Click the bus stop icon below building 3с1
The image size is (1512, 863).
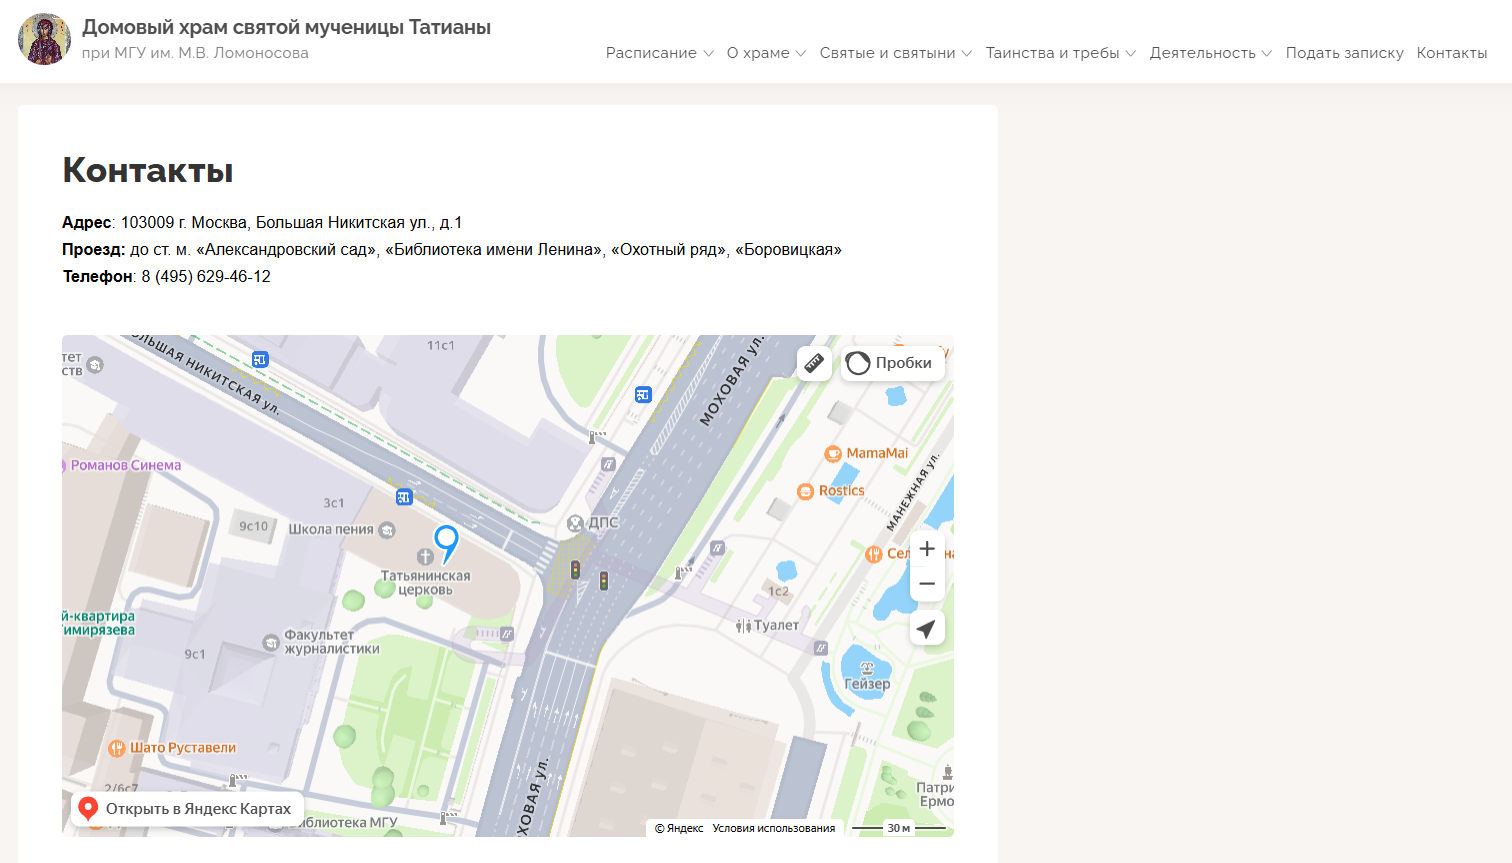(404, 497)
